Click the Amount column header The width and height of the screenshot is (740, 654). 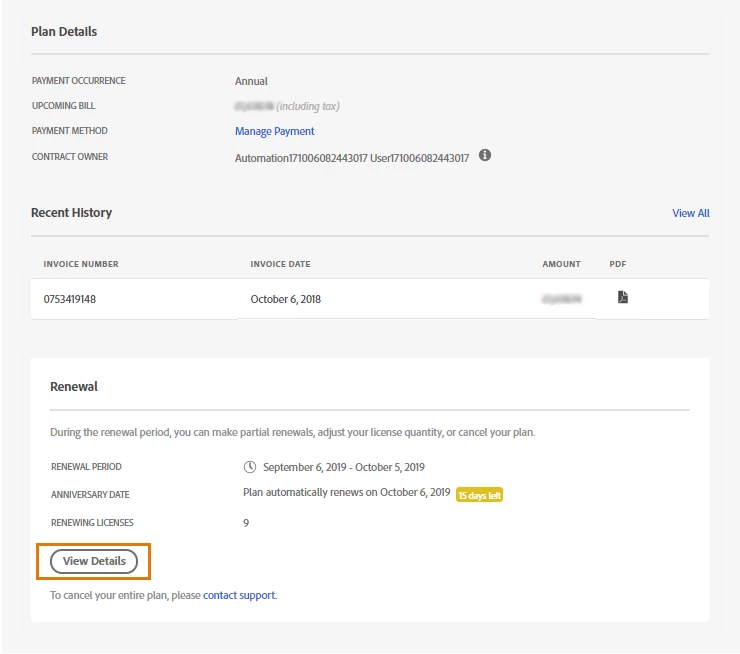561,264
